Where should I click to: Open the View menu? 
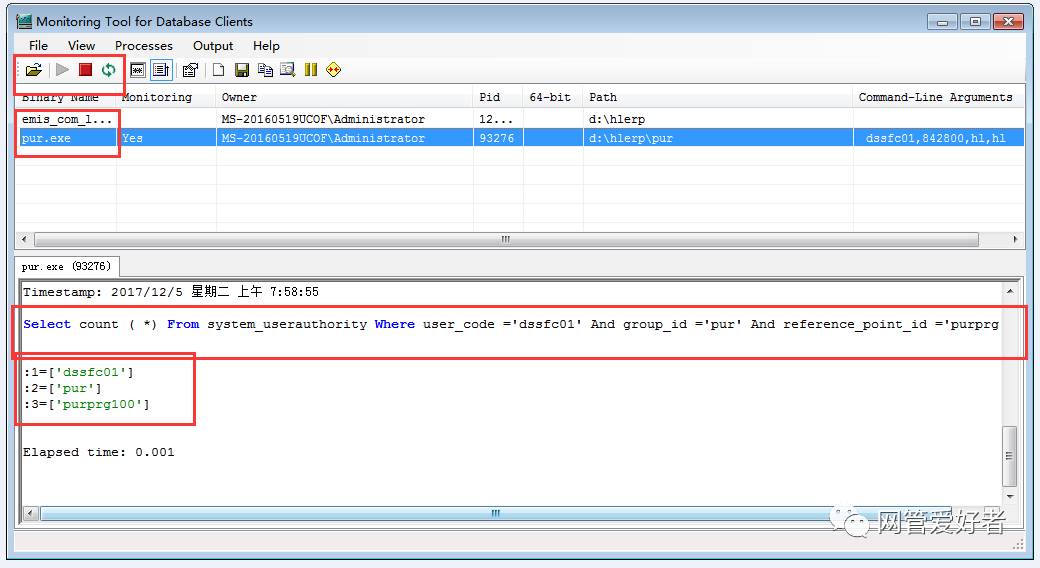tap(82, 46)
